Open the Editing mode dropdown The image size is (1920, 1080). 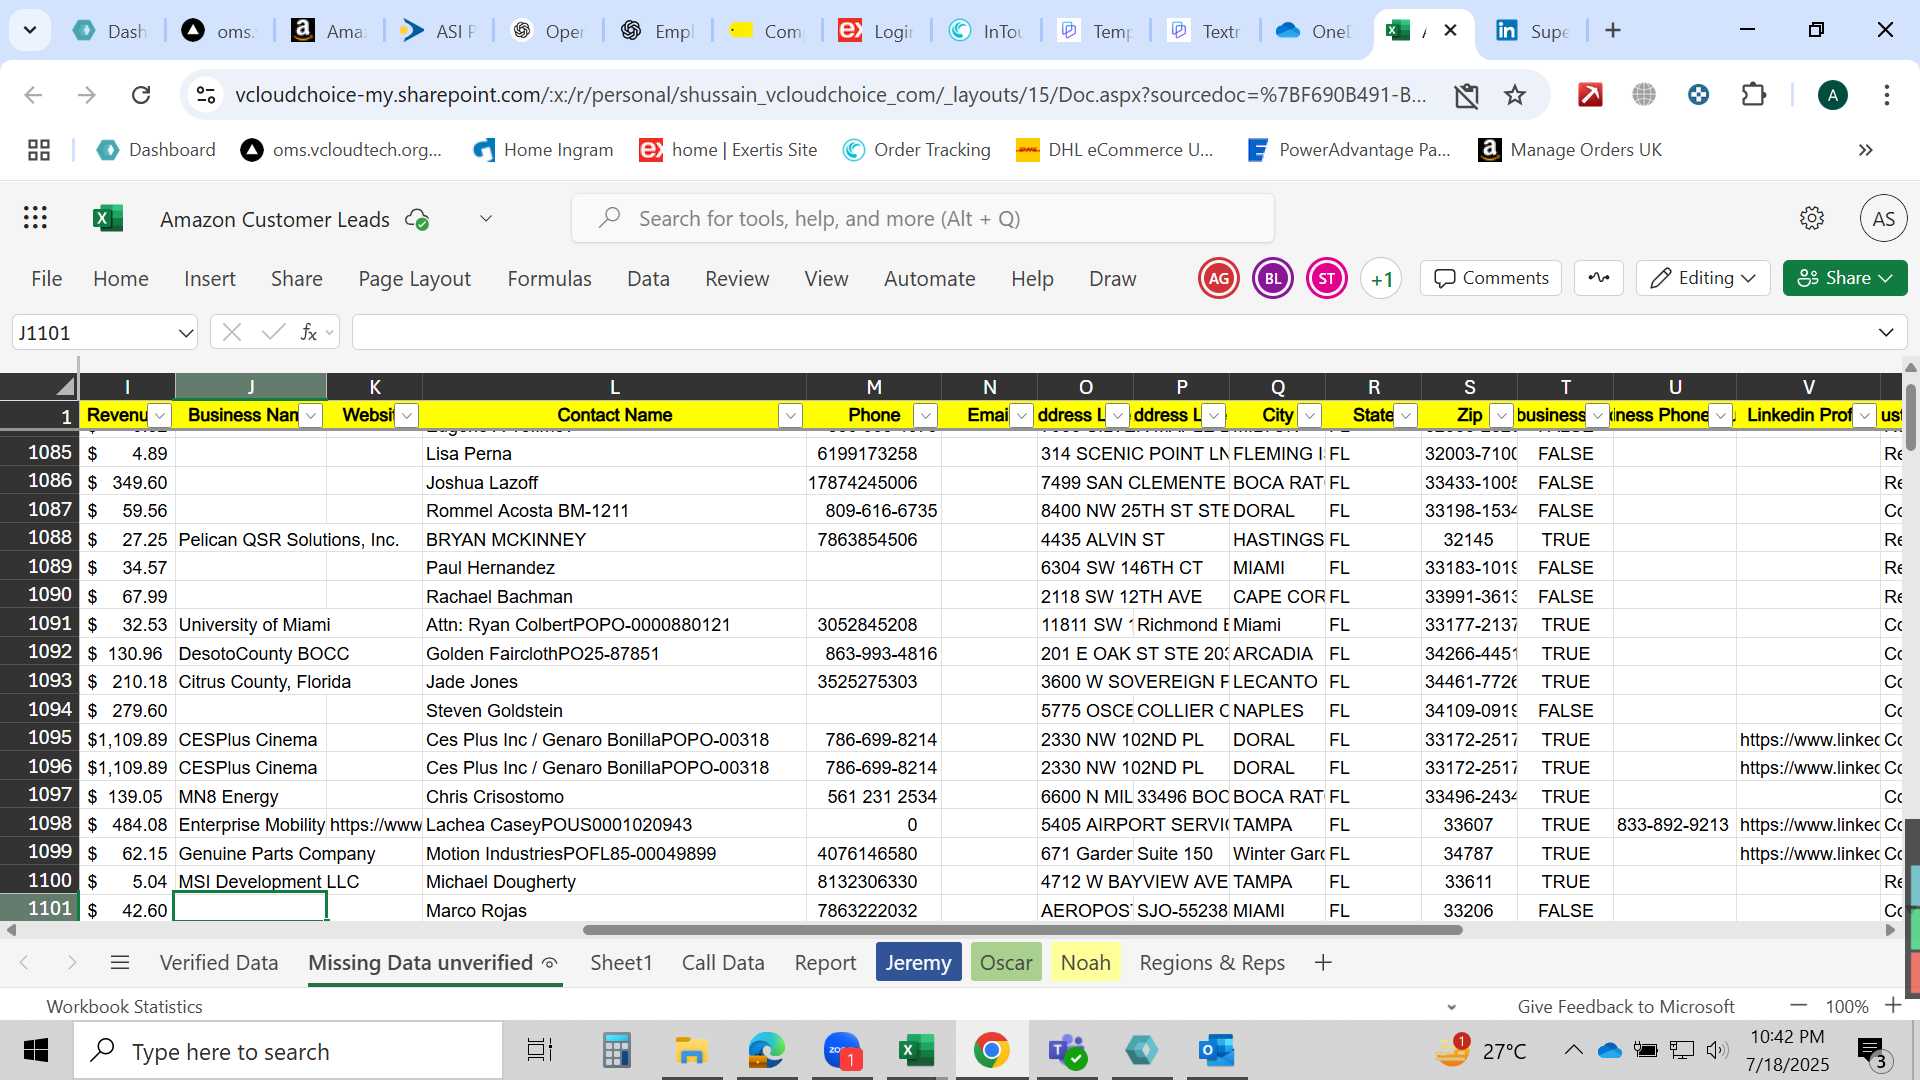(1703, 278)
